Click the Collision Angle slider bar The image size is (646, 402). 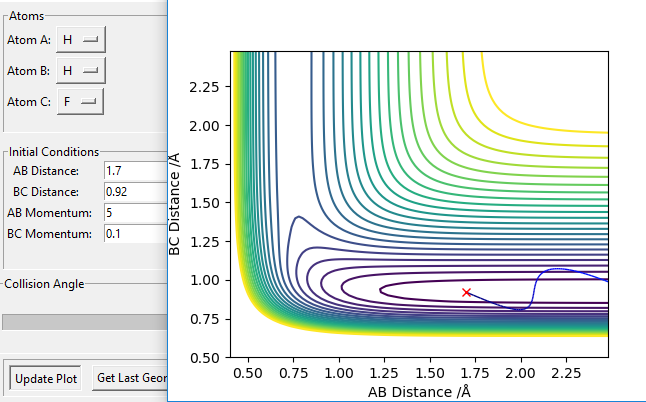[84, 322]
